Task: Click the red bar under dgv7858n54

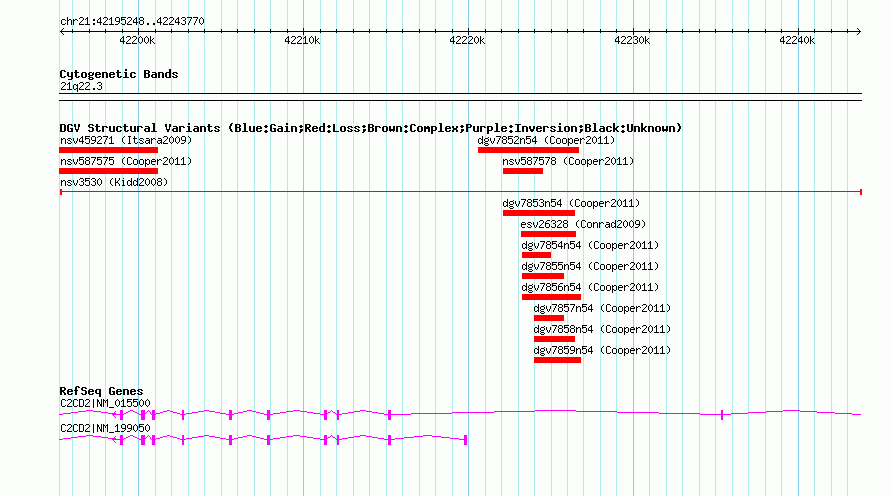Action: coord(555,339)
